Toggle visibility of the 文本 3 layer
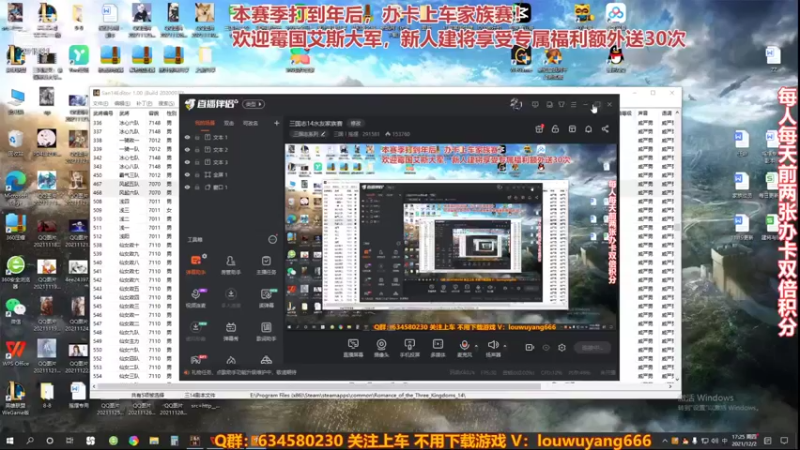The image size is (800, 450). (x=187, y=162)
